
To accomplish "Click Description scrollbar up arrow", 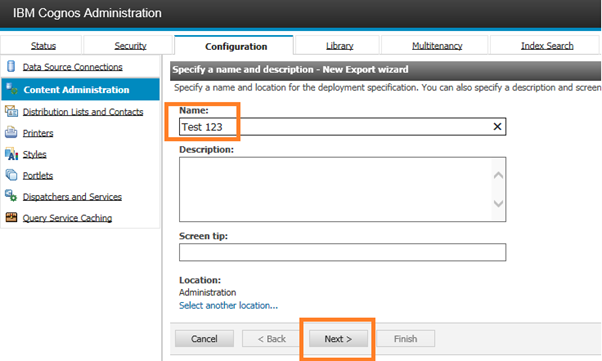I will point(498,175).
